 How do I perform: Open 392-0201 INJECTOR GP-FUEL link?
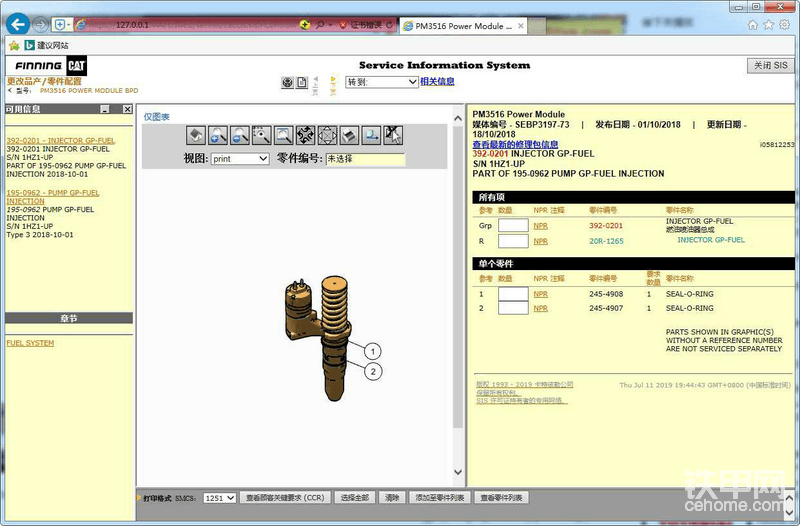click(x=61, y=140)
